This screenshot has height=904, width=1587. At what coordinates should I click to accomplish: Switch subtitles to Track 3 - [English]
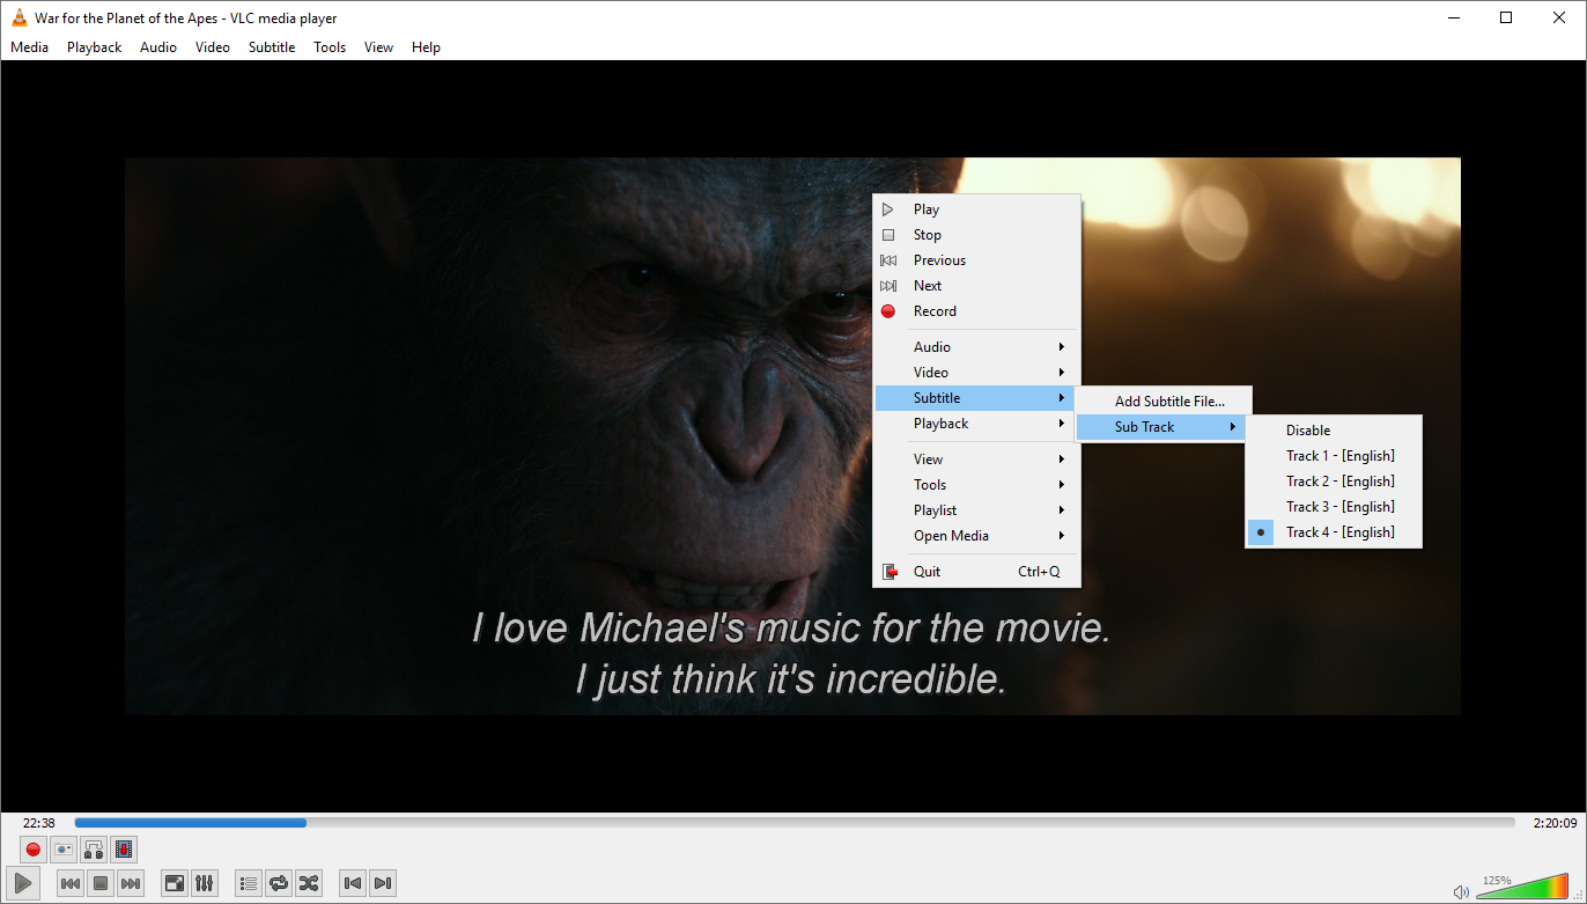coord(1334,507)
